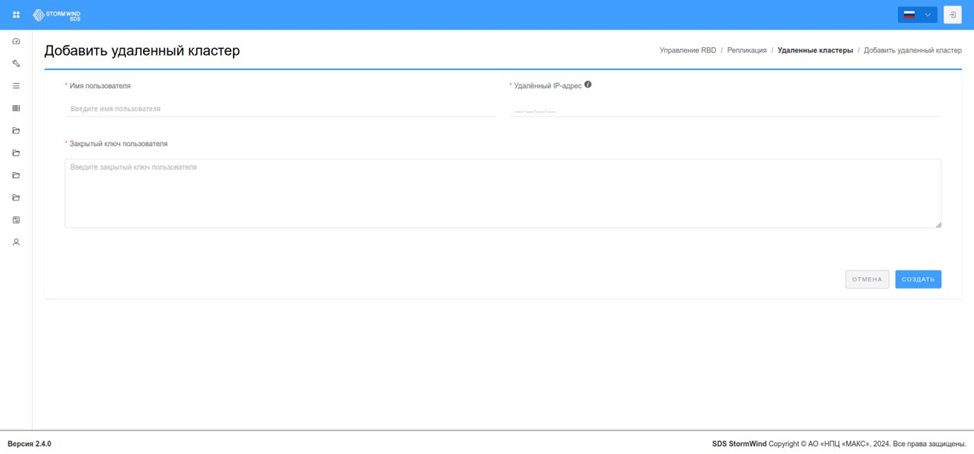Click the Добавить удаленный кластер page heading
The width and height of the screenshot is (974, 454).
[x=142, y=51]
